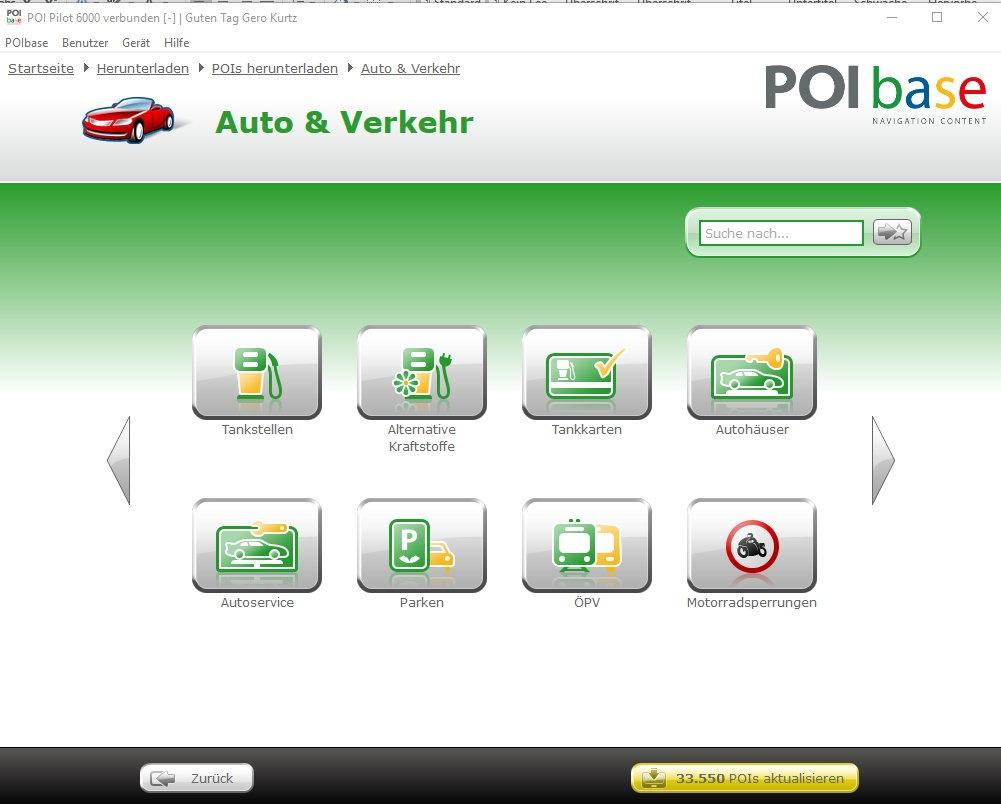Screen dimensions: 1001x804
Task: Open the Gerät menu
Action: pos(136,43)
